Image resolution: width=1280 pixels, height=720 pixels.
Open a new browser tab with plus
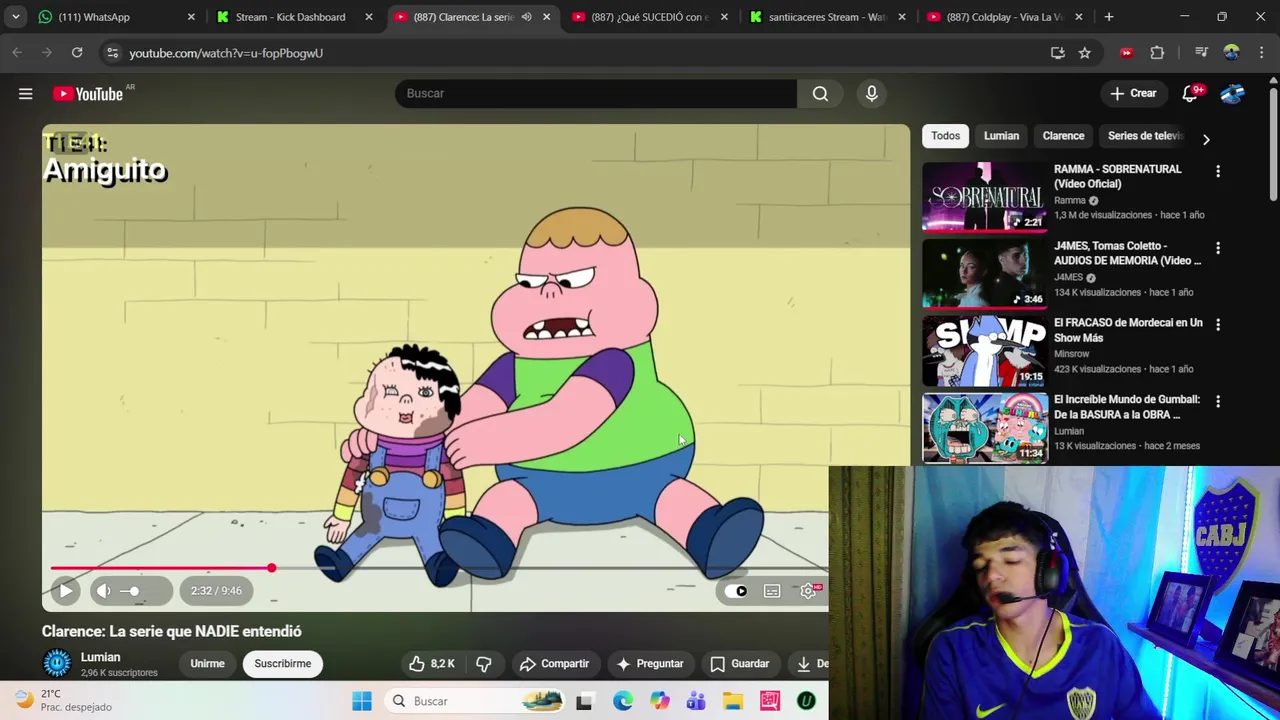[1109, 17]
